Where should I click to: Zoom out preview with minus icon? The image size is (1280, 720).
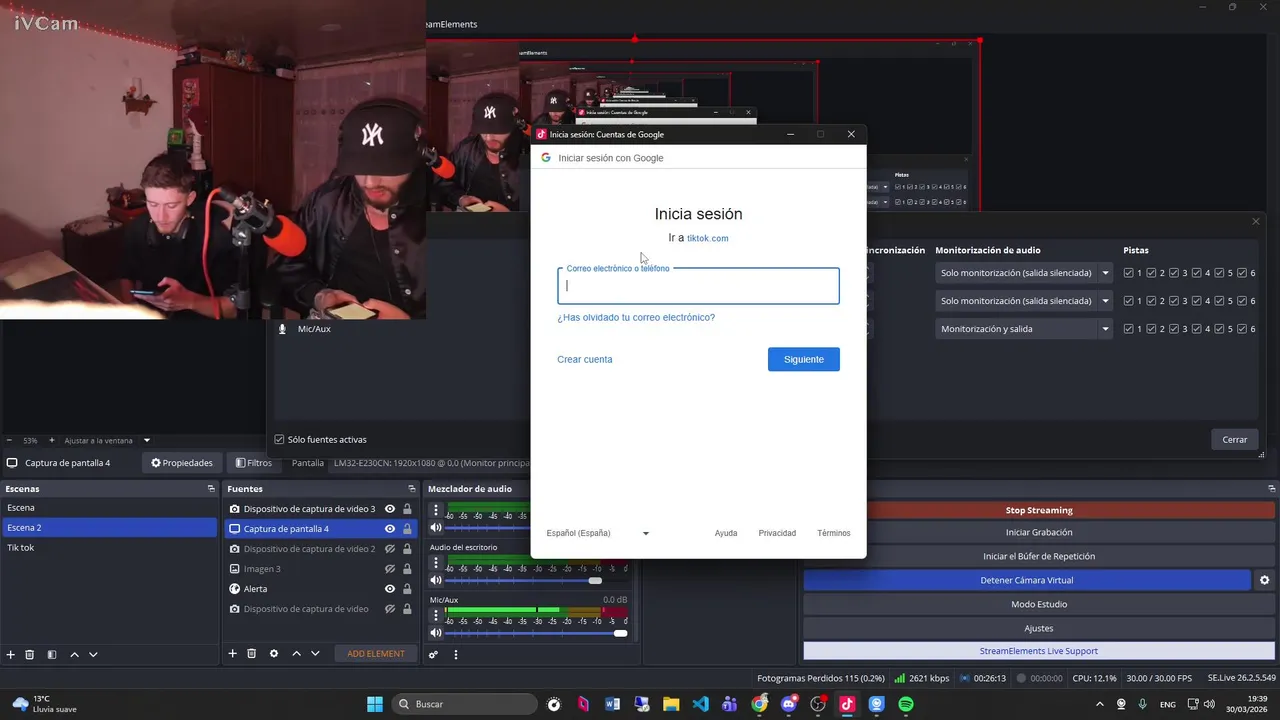(10, 440)
